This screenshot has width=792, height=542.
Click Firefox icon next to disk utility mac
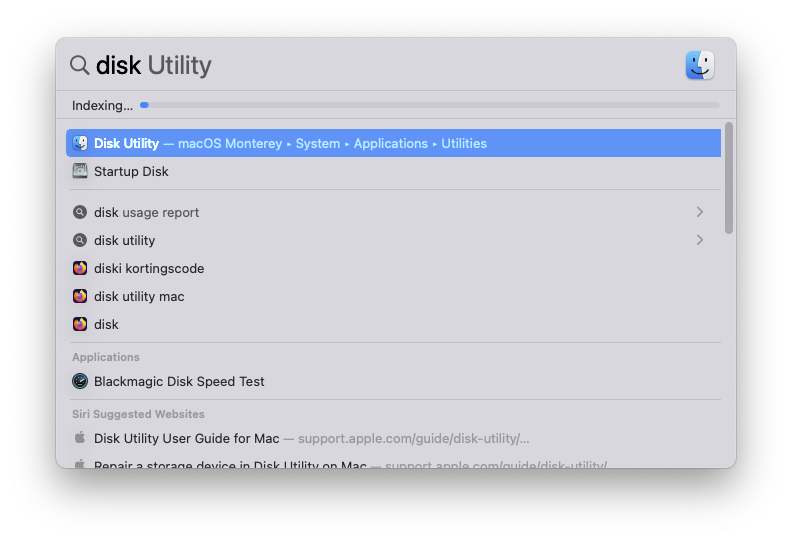tap(80, 296)
